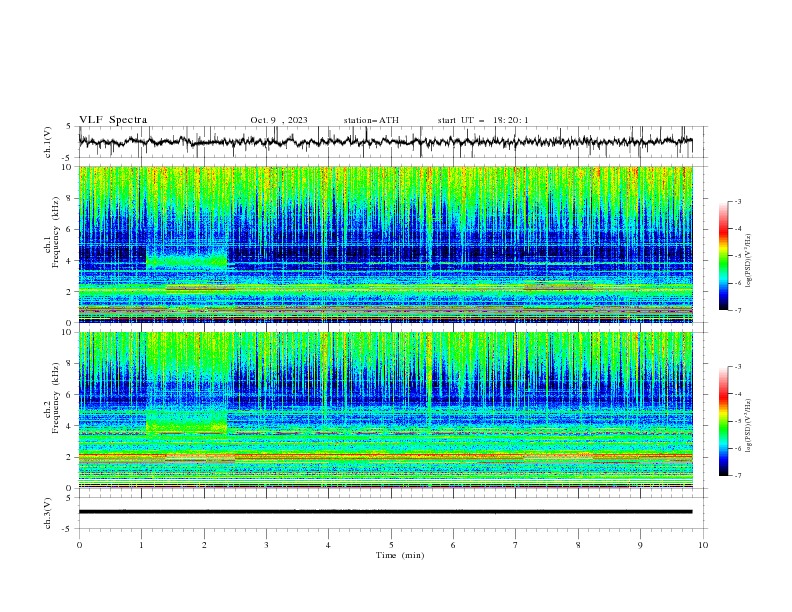792x612 pixels.
Task: Click the green emission burst in ch.2 near minute 2
Action: click(186, 421)
